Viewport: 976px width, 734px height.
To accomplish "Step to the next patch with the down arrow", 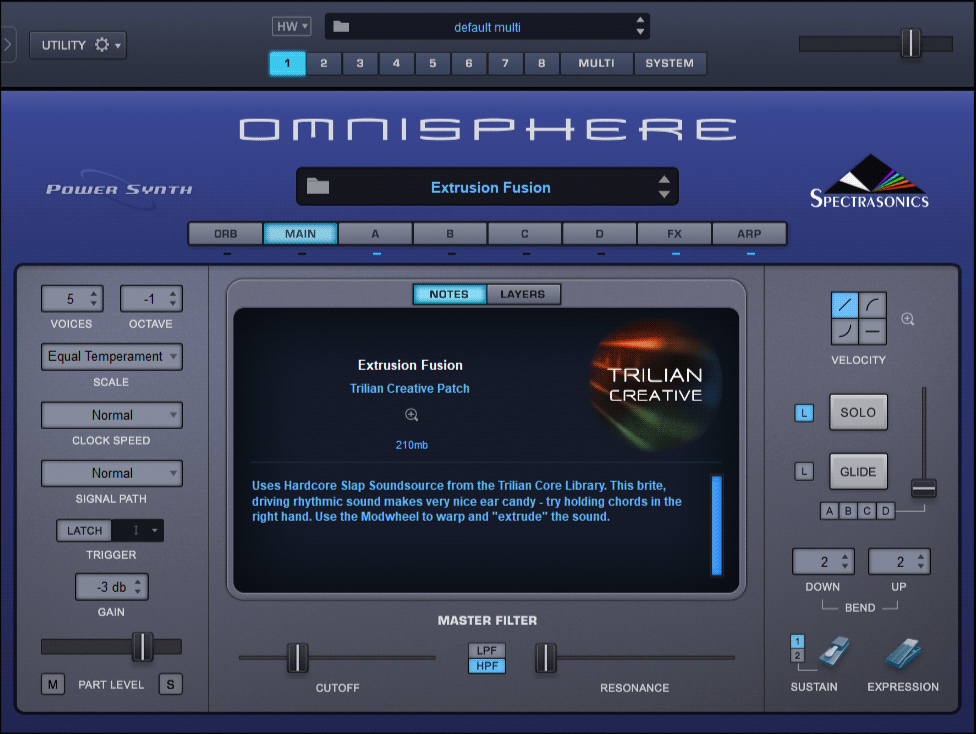I will [664, 194].
